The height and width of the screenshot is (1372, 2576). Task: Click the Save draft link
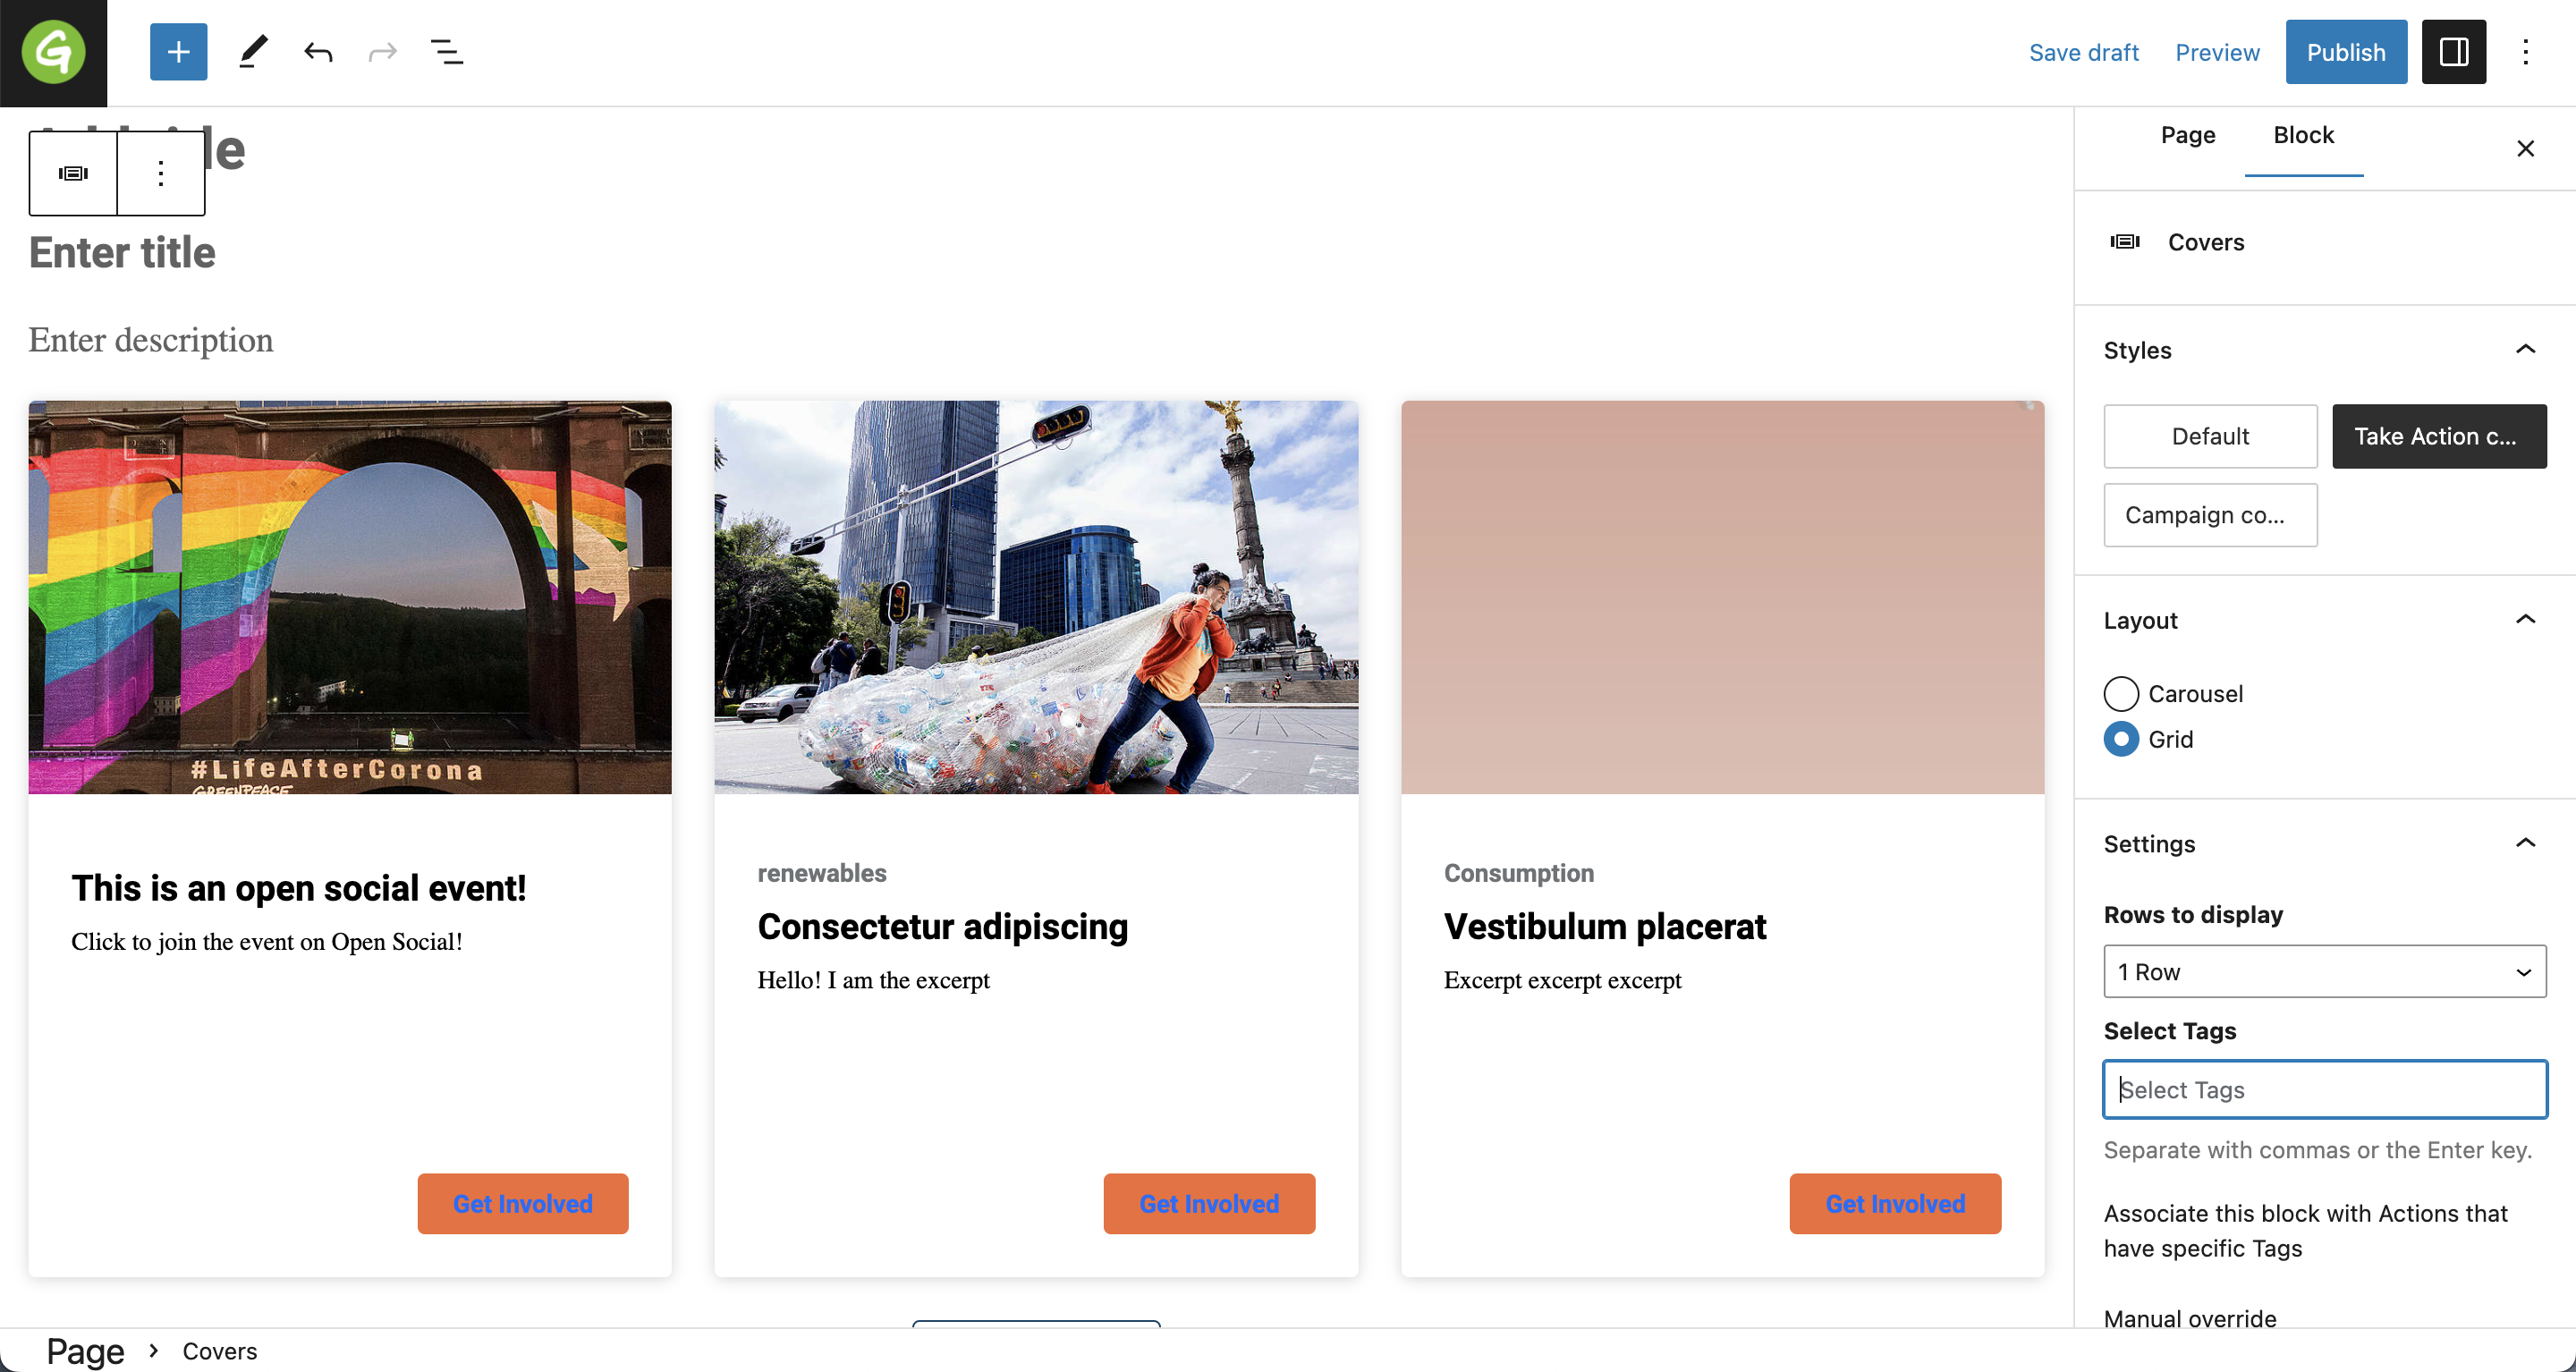click(x=2083, y=52)
